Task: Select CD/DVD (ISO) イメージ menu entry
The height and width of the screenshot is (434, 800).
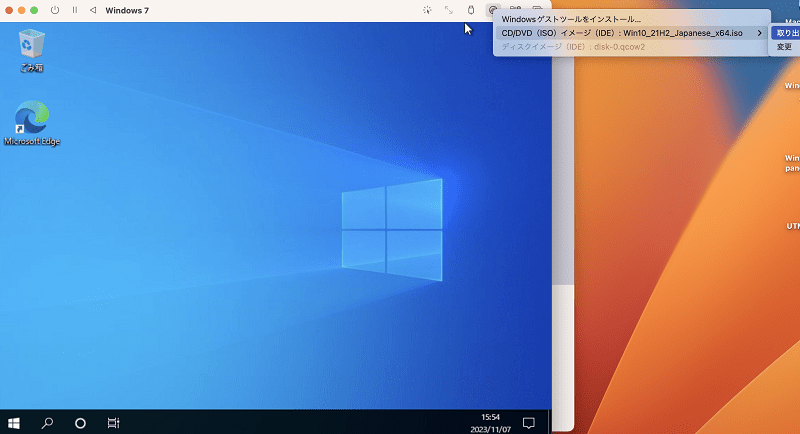Action: (632, 33)
